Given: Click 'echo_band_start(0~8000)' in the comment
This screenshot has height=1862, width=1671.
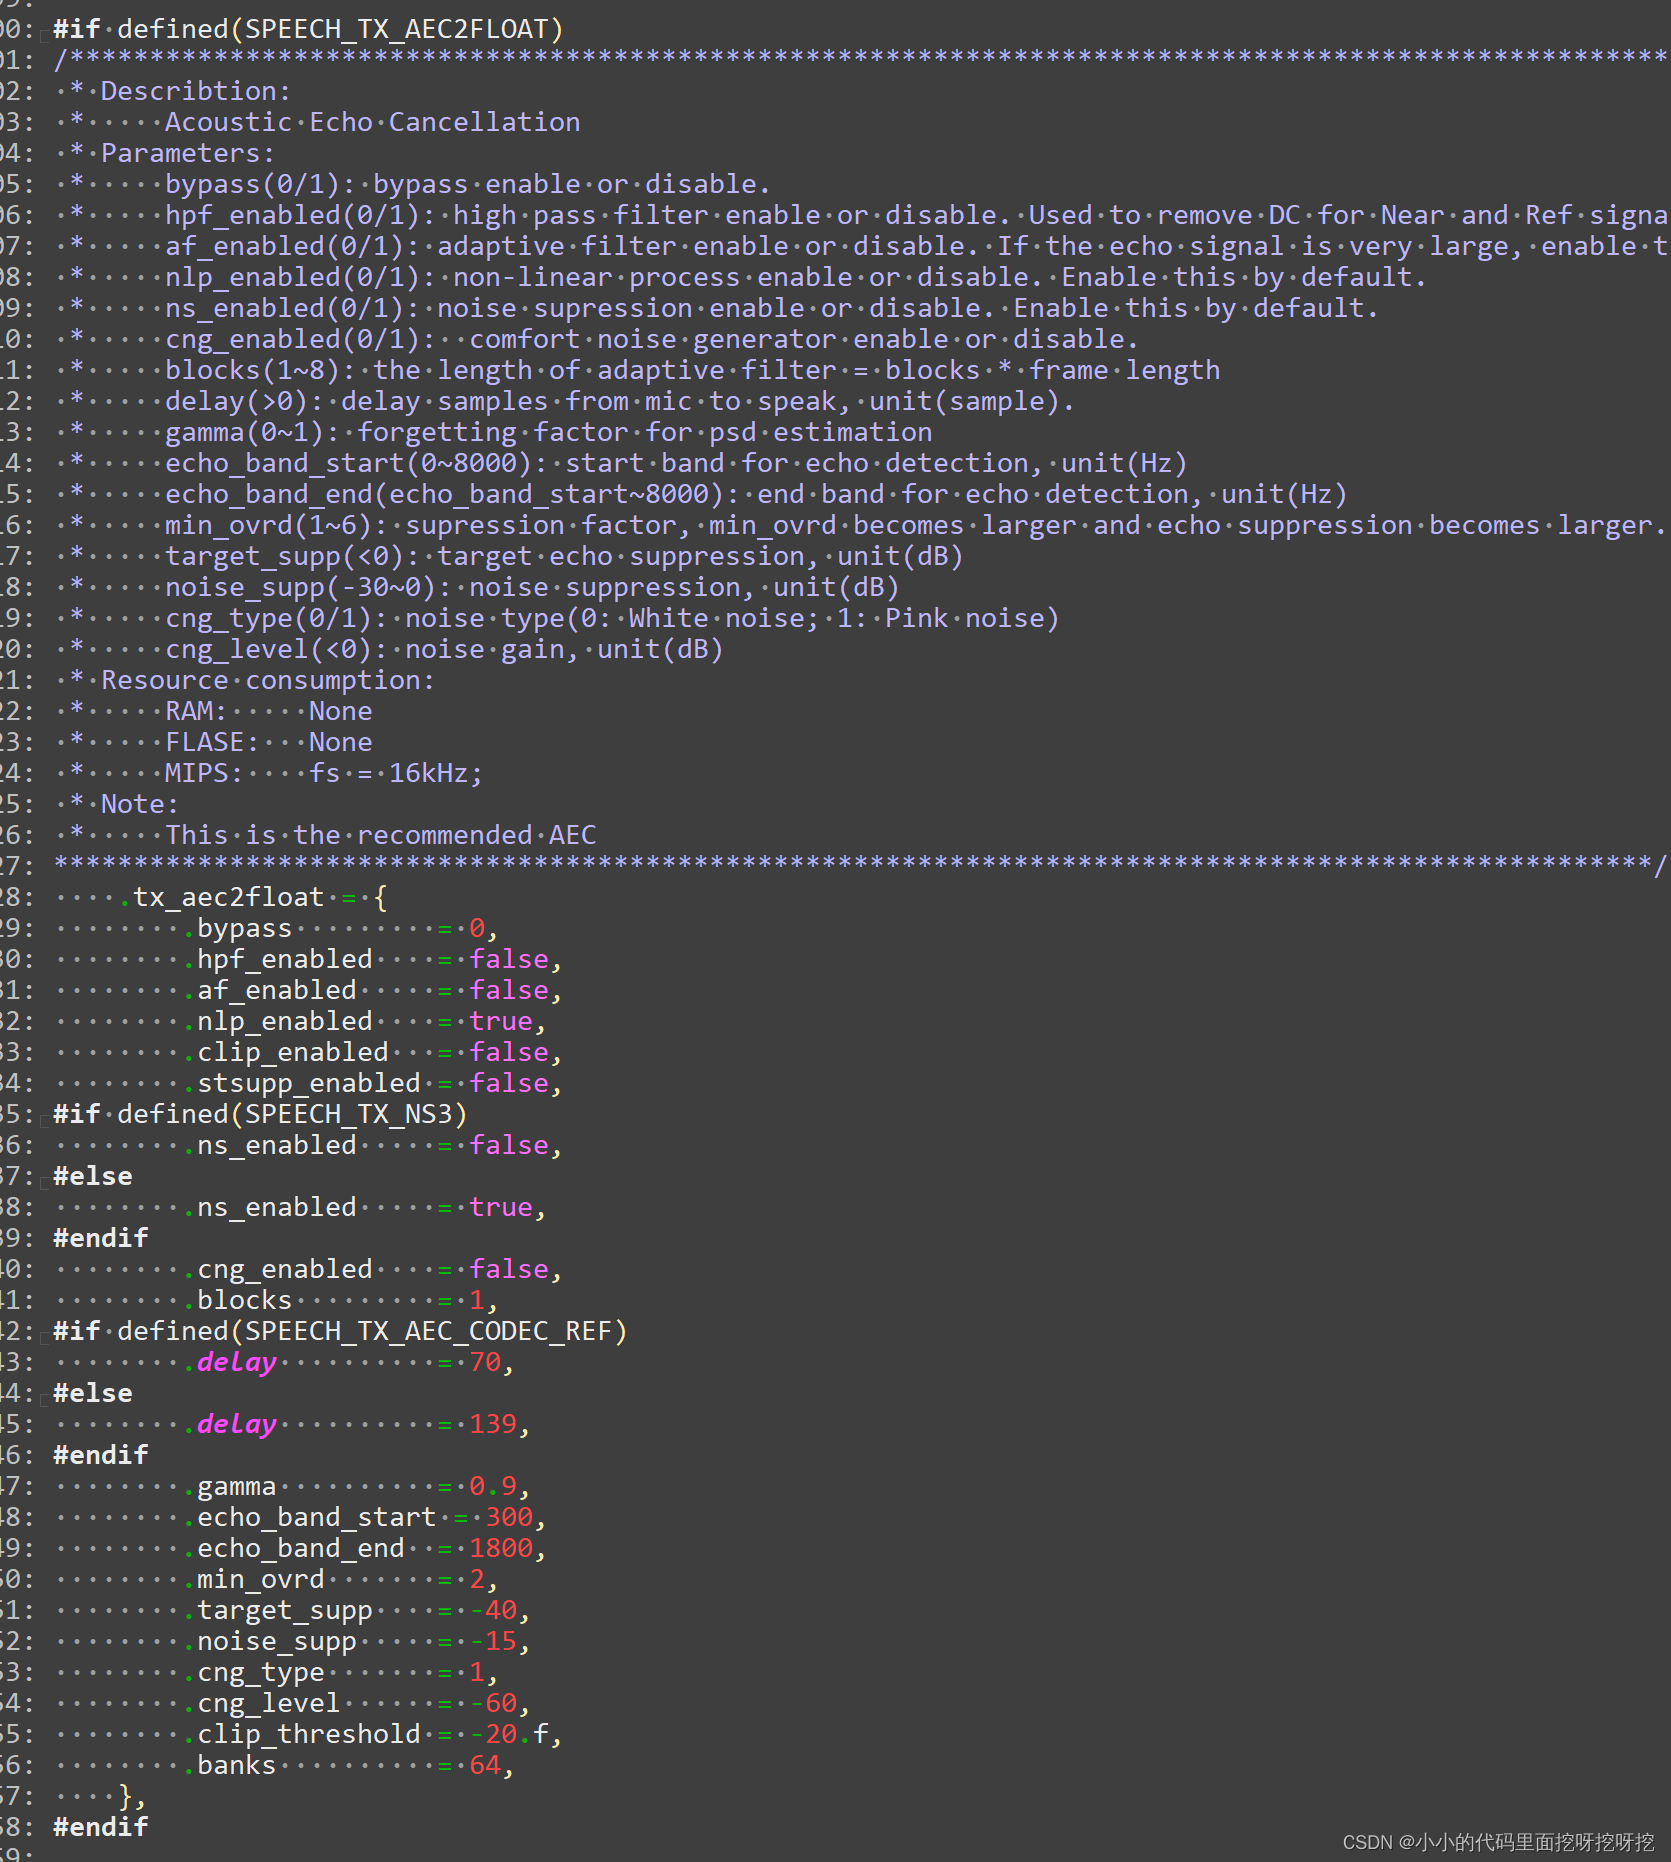Looking at the screenshot, I should (349, 463).
